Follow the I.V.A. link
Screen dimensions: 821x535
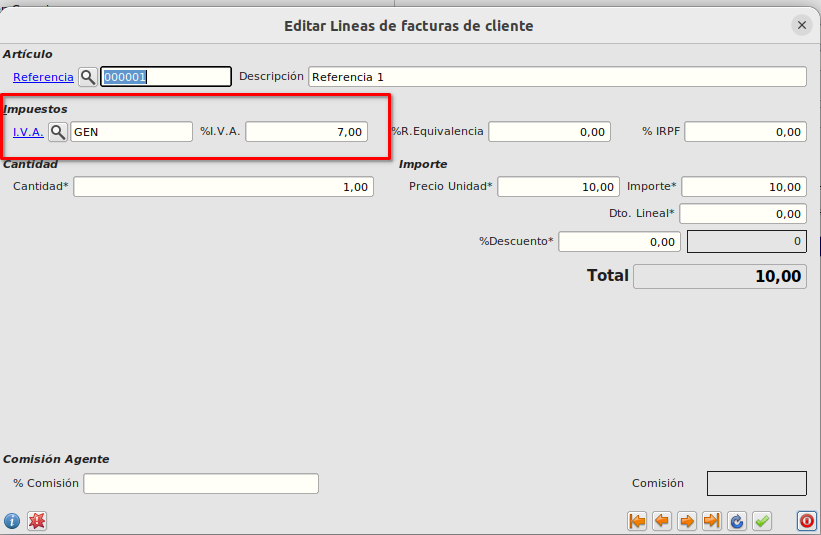point(28,132)
